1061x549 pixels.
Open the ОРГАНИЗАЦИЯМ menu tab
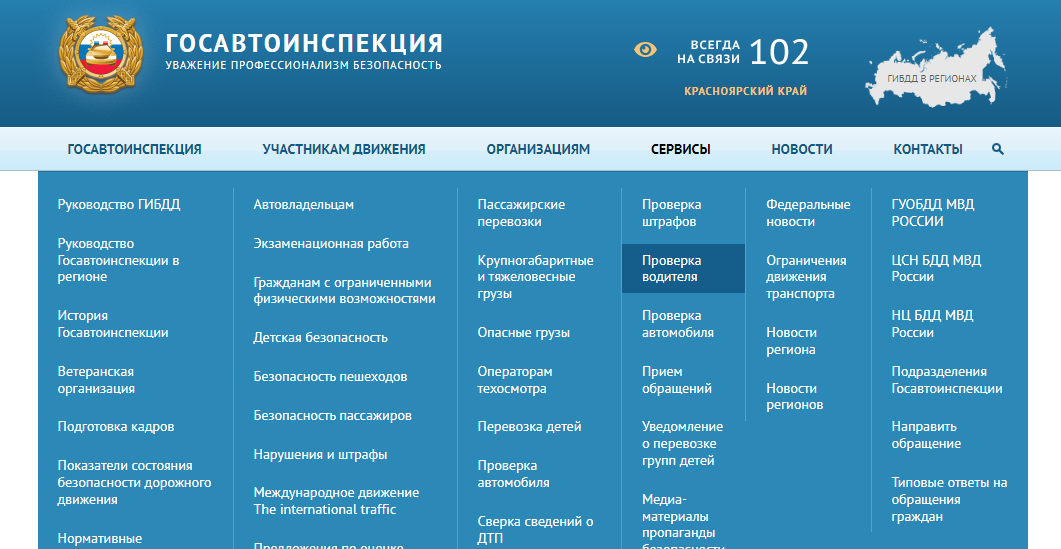pos(538,149)
